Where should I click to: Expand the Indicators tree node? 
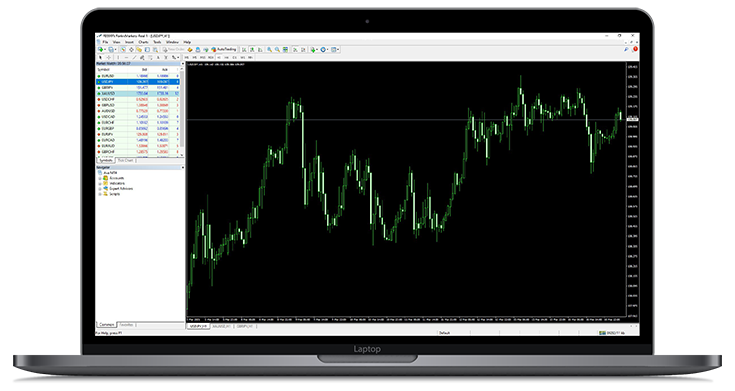pos(100,183)
